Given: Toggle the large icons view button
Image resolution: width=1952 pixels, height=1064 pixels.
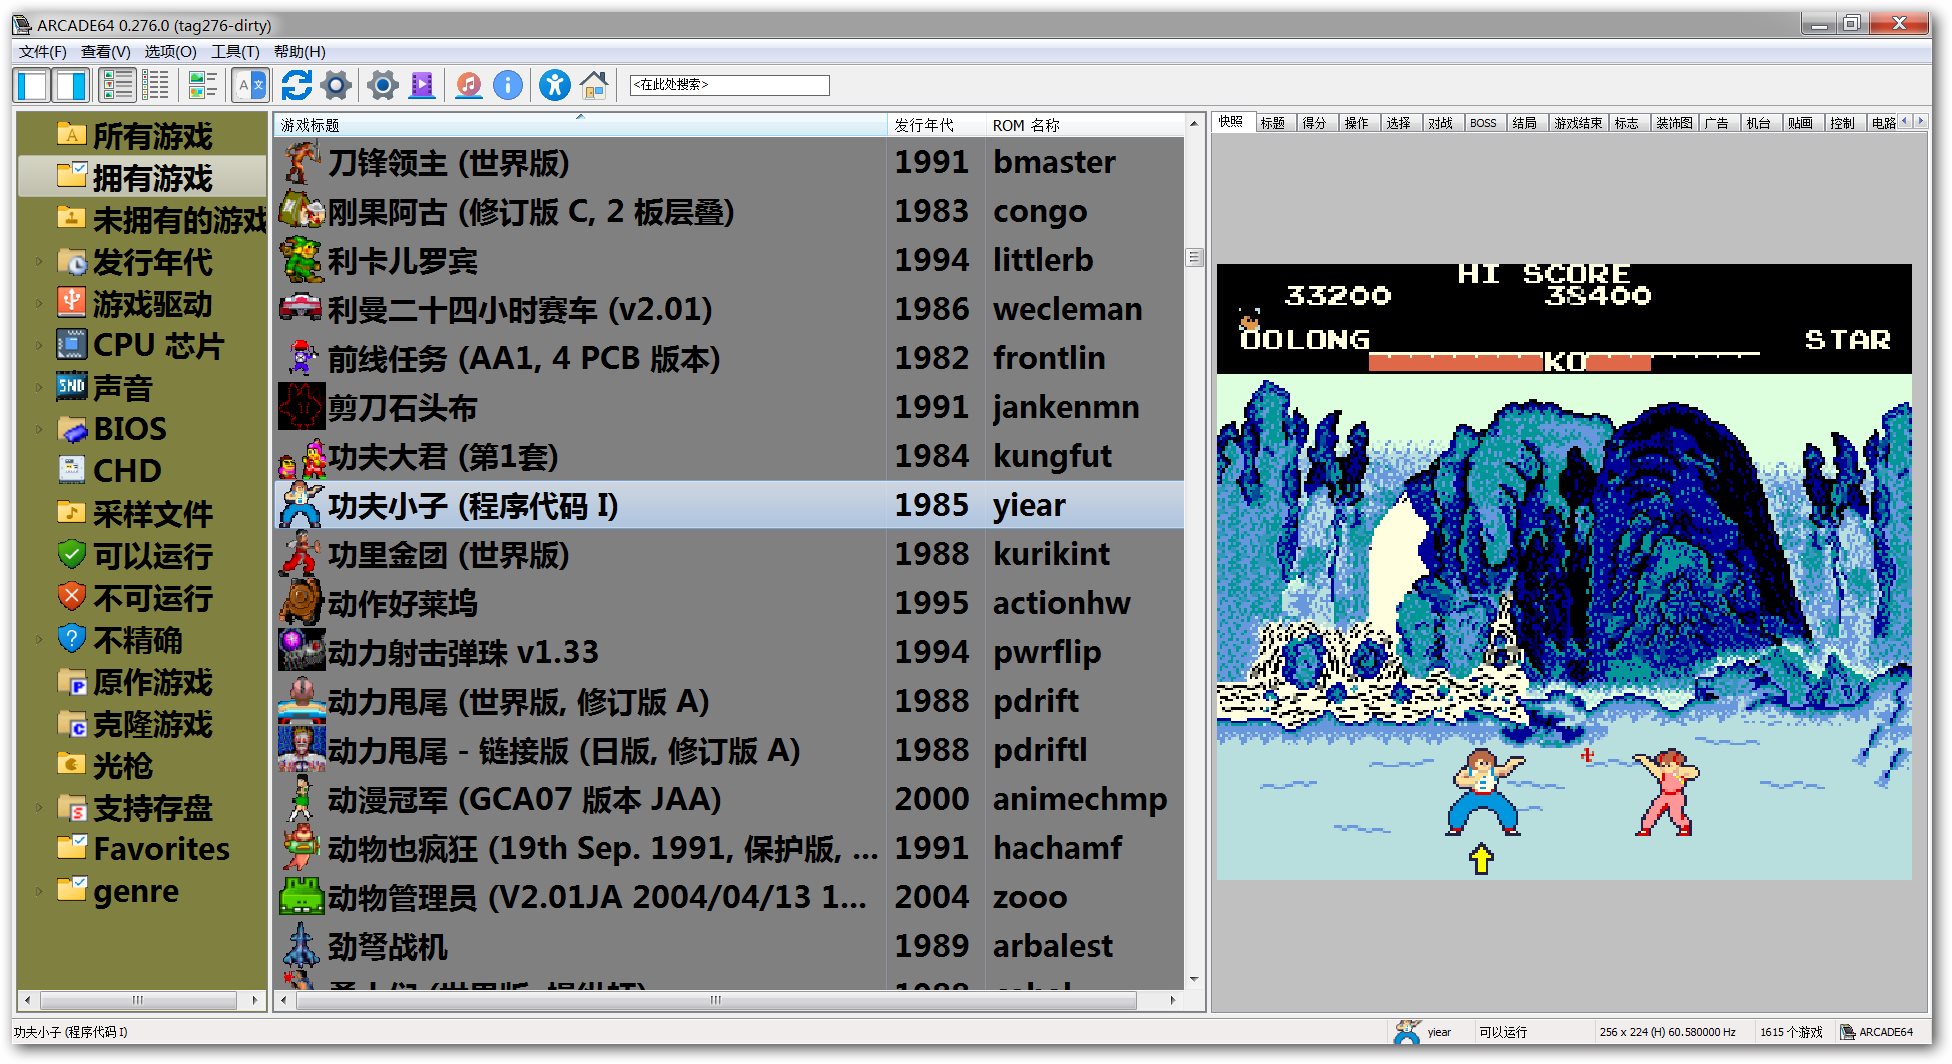Looking at the screenshot, I should pos(118,85).
